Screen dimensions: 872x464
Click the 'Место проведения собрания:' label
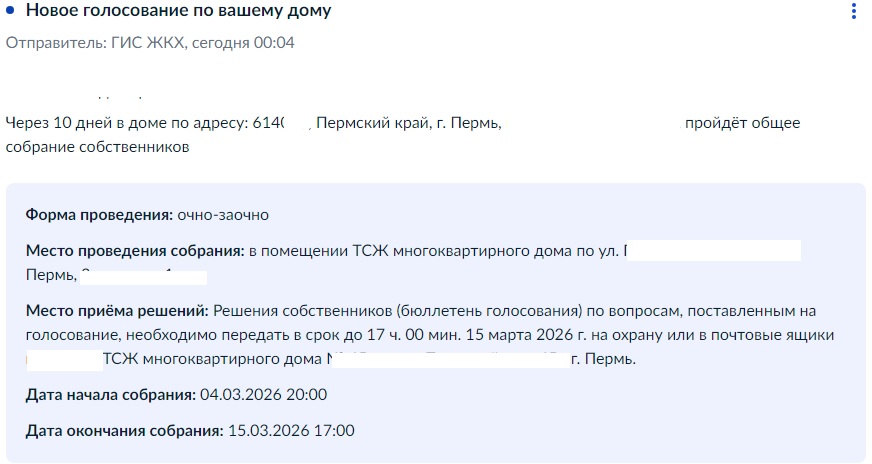[x=135, y=251]
